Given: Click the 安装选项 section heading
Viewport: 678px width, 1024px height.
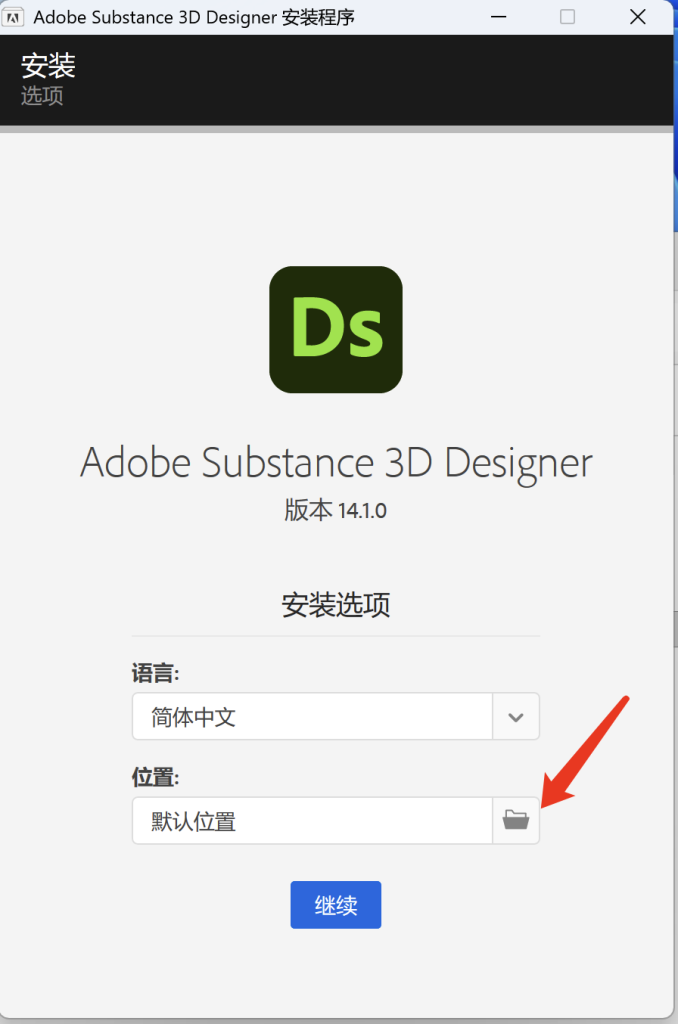Looking at the screenshot, I should tap(336, 605).
